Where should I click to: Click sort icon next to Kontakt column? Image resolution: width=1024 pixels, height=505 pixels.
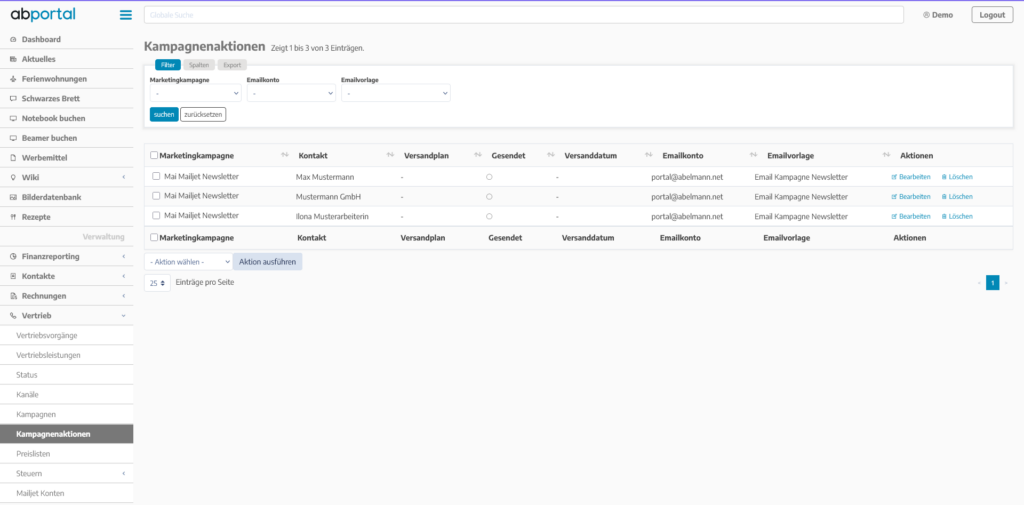[389, 155]
